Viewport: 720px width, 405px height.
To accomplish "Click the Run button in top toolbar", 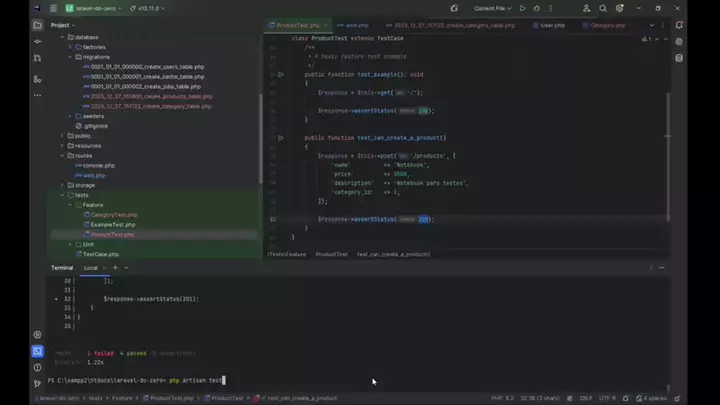I will click(x=522, y=8).
